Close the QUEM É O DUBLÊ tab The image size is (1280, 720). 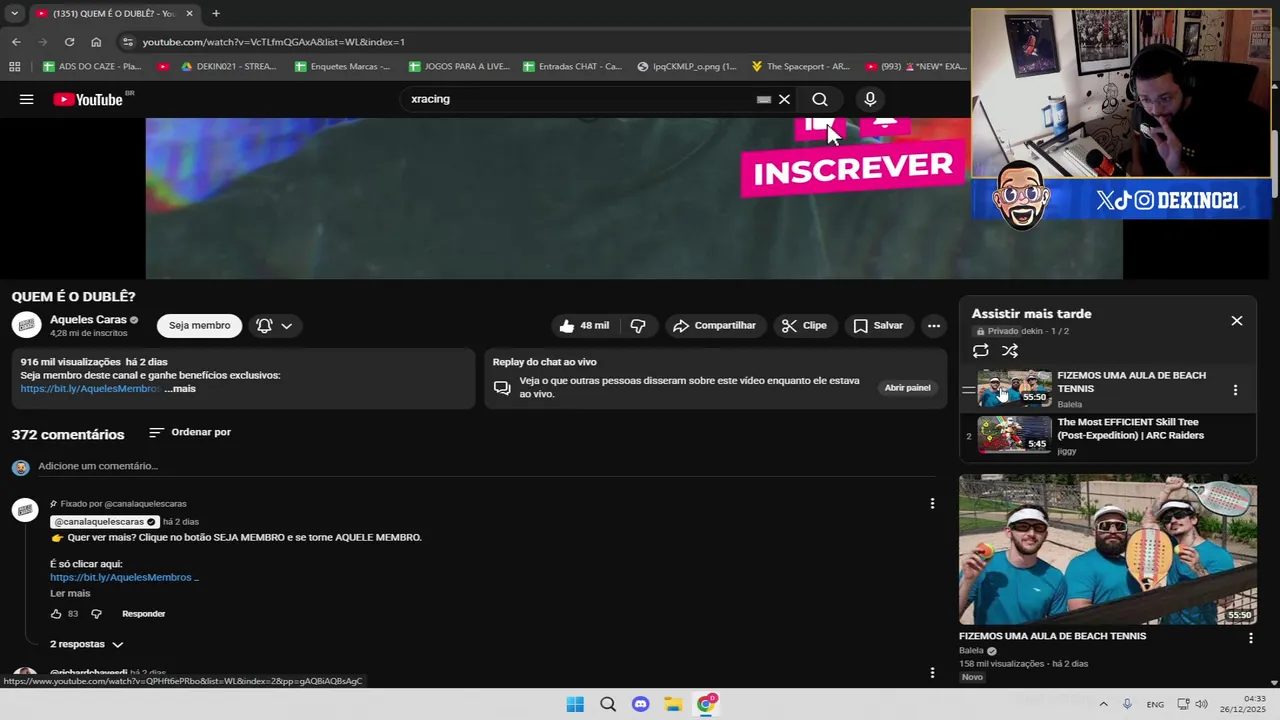coord(189,13)
